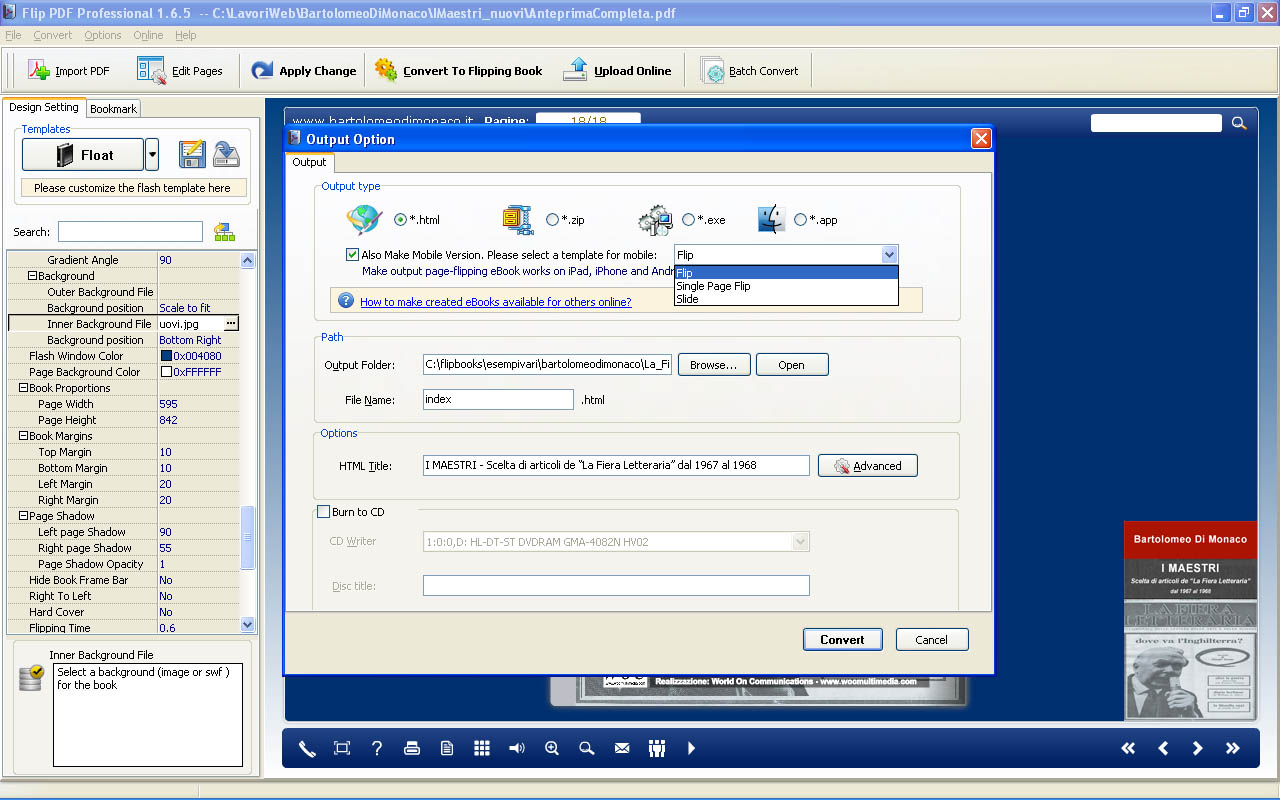
Task: Switch to the Bookmark tab
Action: tap(113, 109)
